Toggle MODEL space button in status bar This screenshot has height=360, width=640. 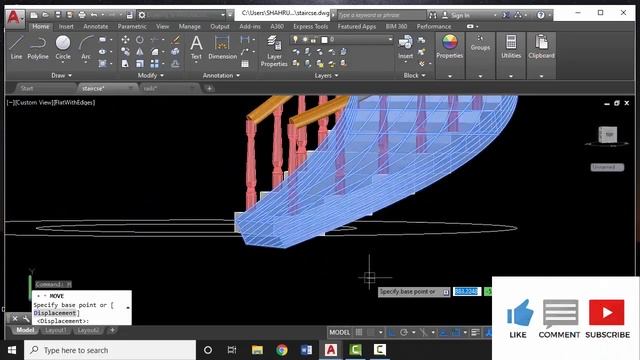click(x=340, y=332)
